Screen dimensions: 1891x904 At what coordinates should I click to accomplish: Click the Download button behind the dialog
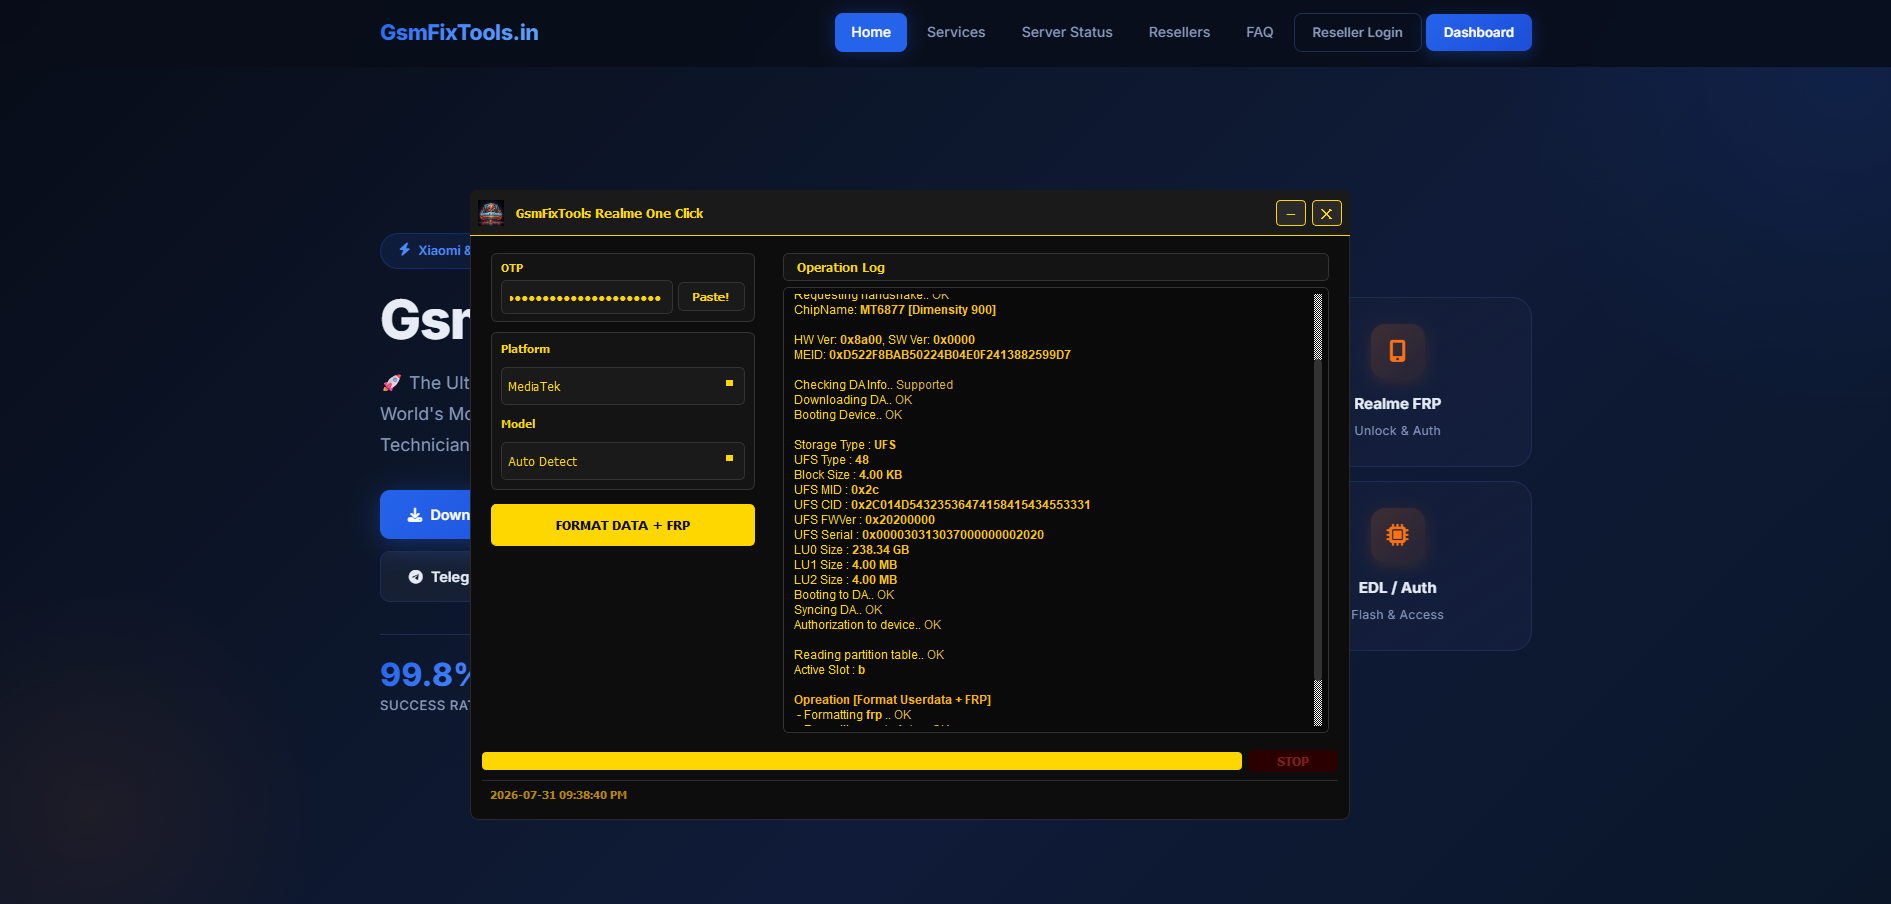[426, 515]
